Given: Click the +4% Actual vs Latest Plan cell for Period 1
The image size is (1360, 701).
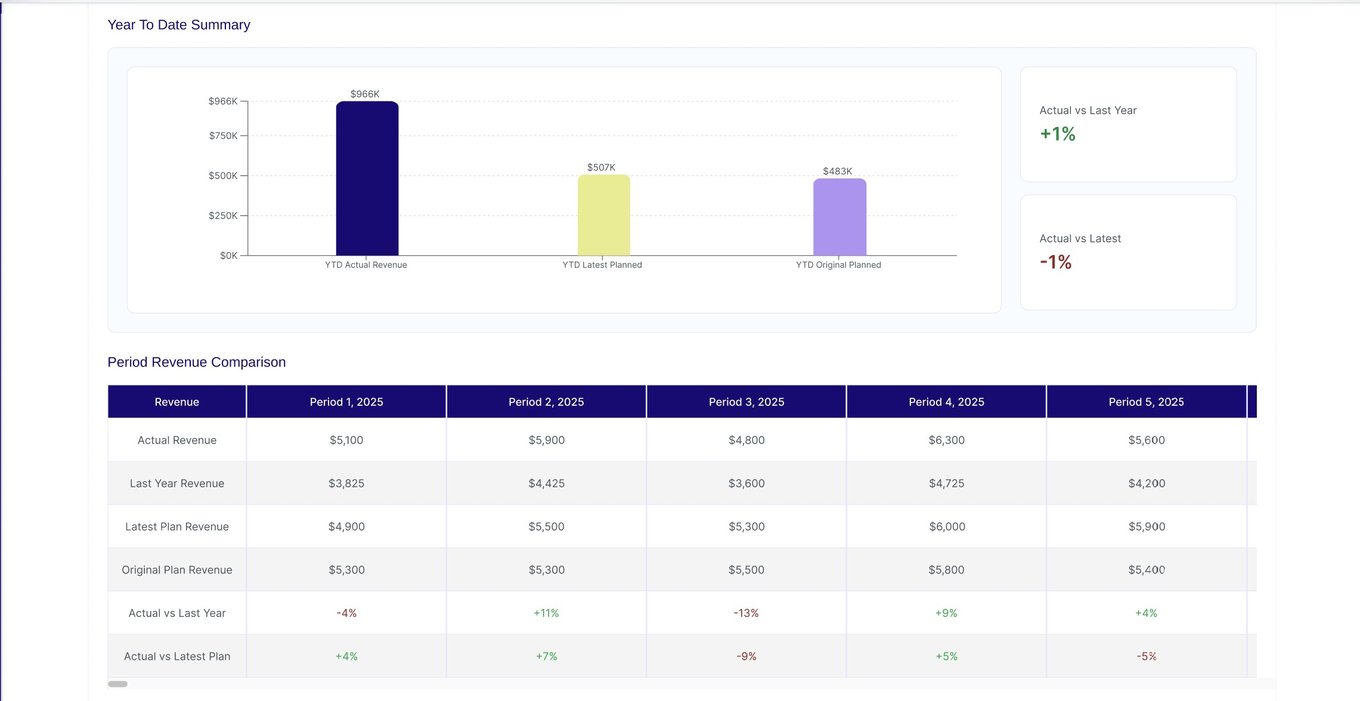Looking at the screenshot, I should coord(347,657).
